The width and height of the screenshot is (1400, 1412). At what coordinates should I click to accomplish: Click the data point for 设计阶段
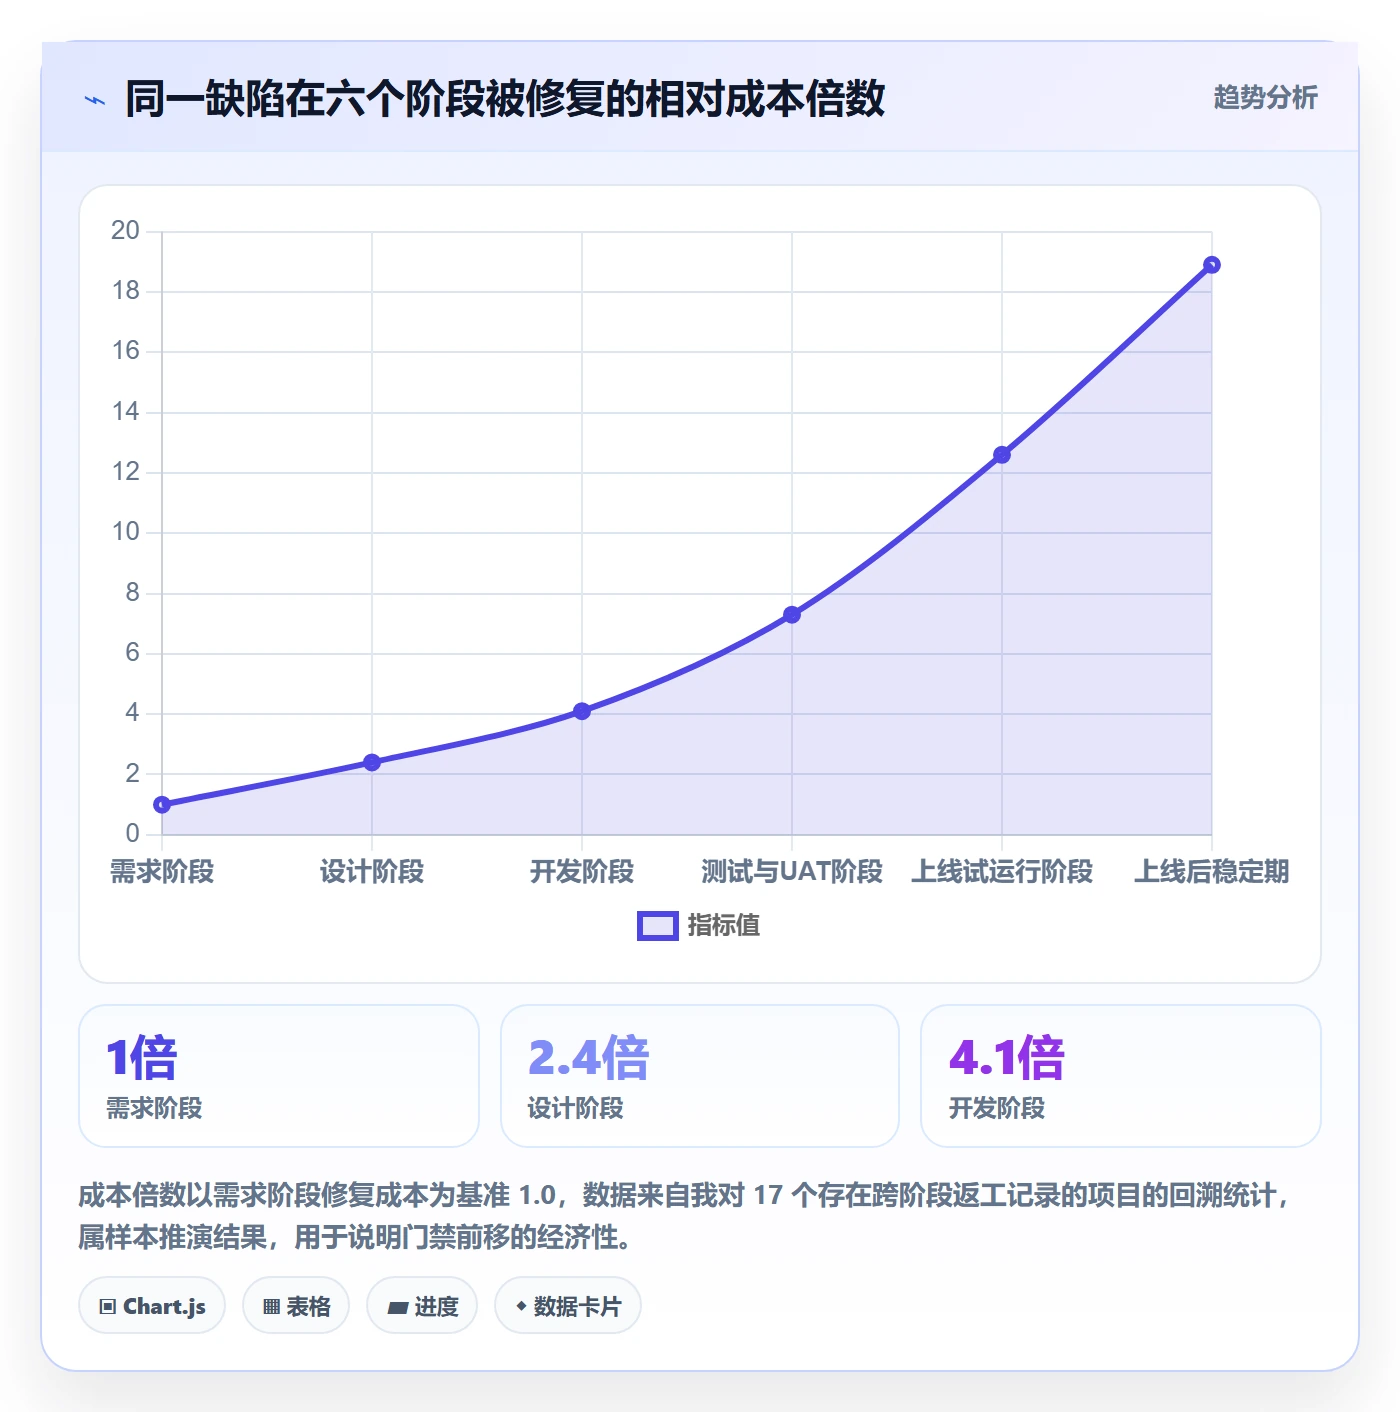point(372,762)
